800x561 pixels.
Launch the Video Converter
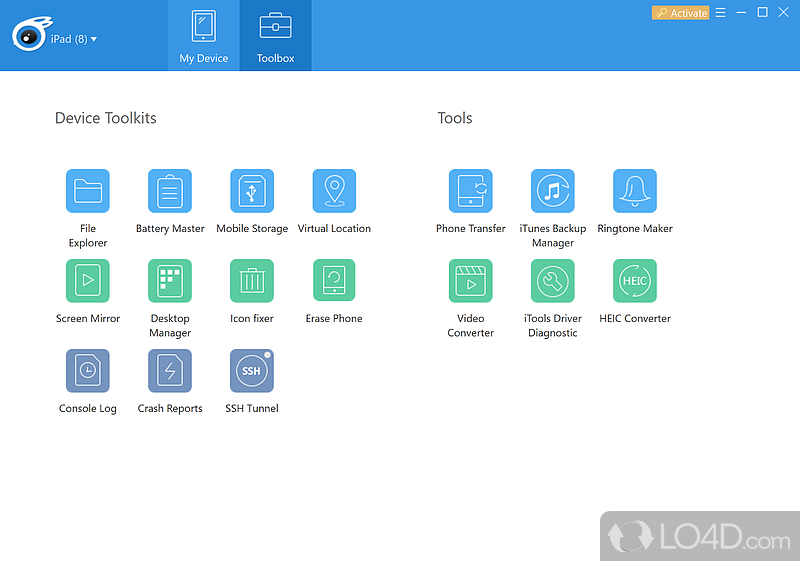[x=470, y=280]
